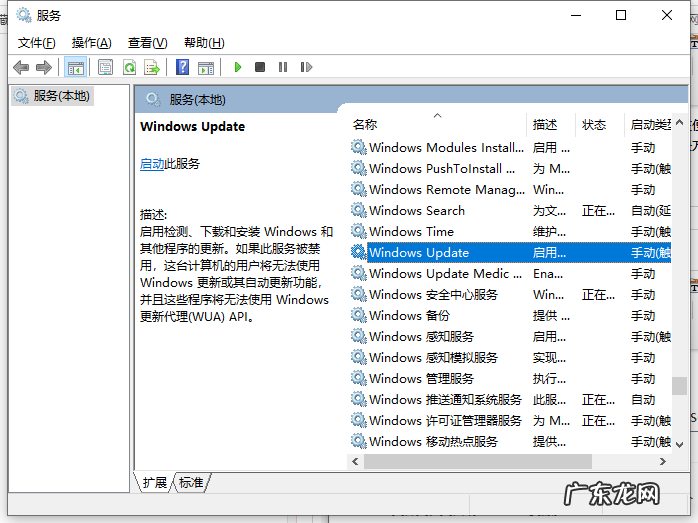Select Windows 移动热点服务 row
698x523 pixels.
pyautogui.click(x=511, y=441)
